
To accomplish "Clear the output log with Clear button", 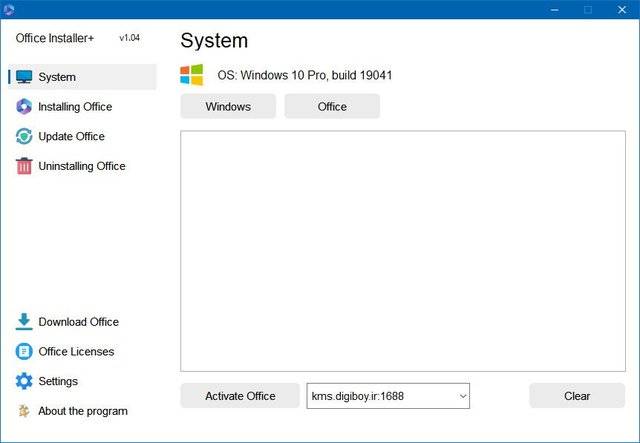I will (577, 396).
